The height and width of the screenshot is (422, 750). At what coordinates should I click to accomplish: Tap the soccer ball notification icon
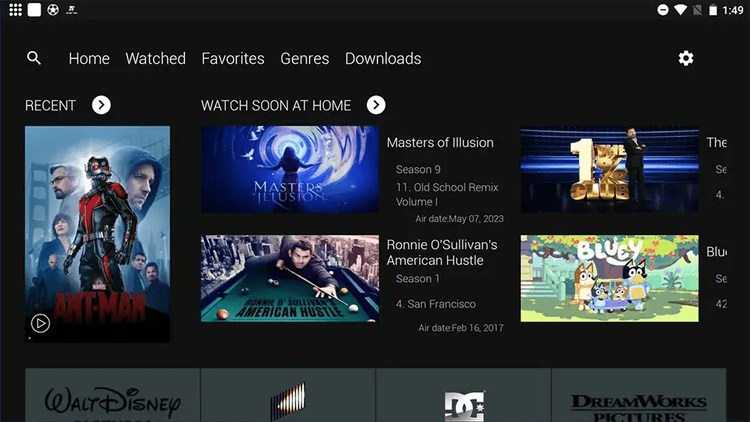(53, 10)
